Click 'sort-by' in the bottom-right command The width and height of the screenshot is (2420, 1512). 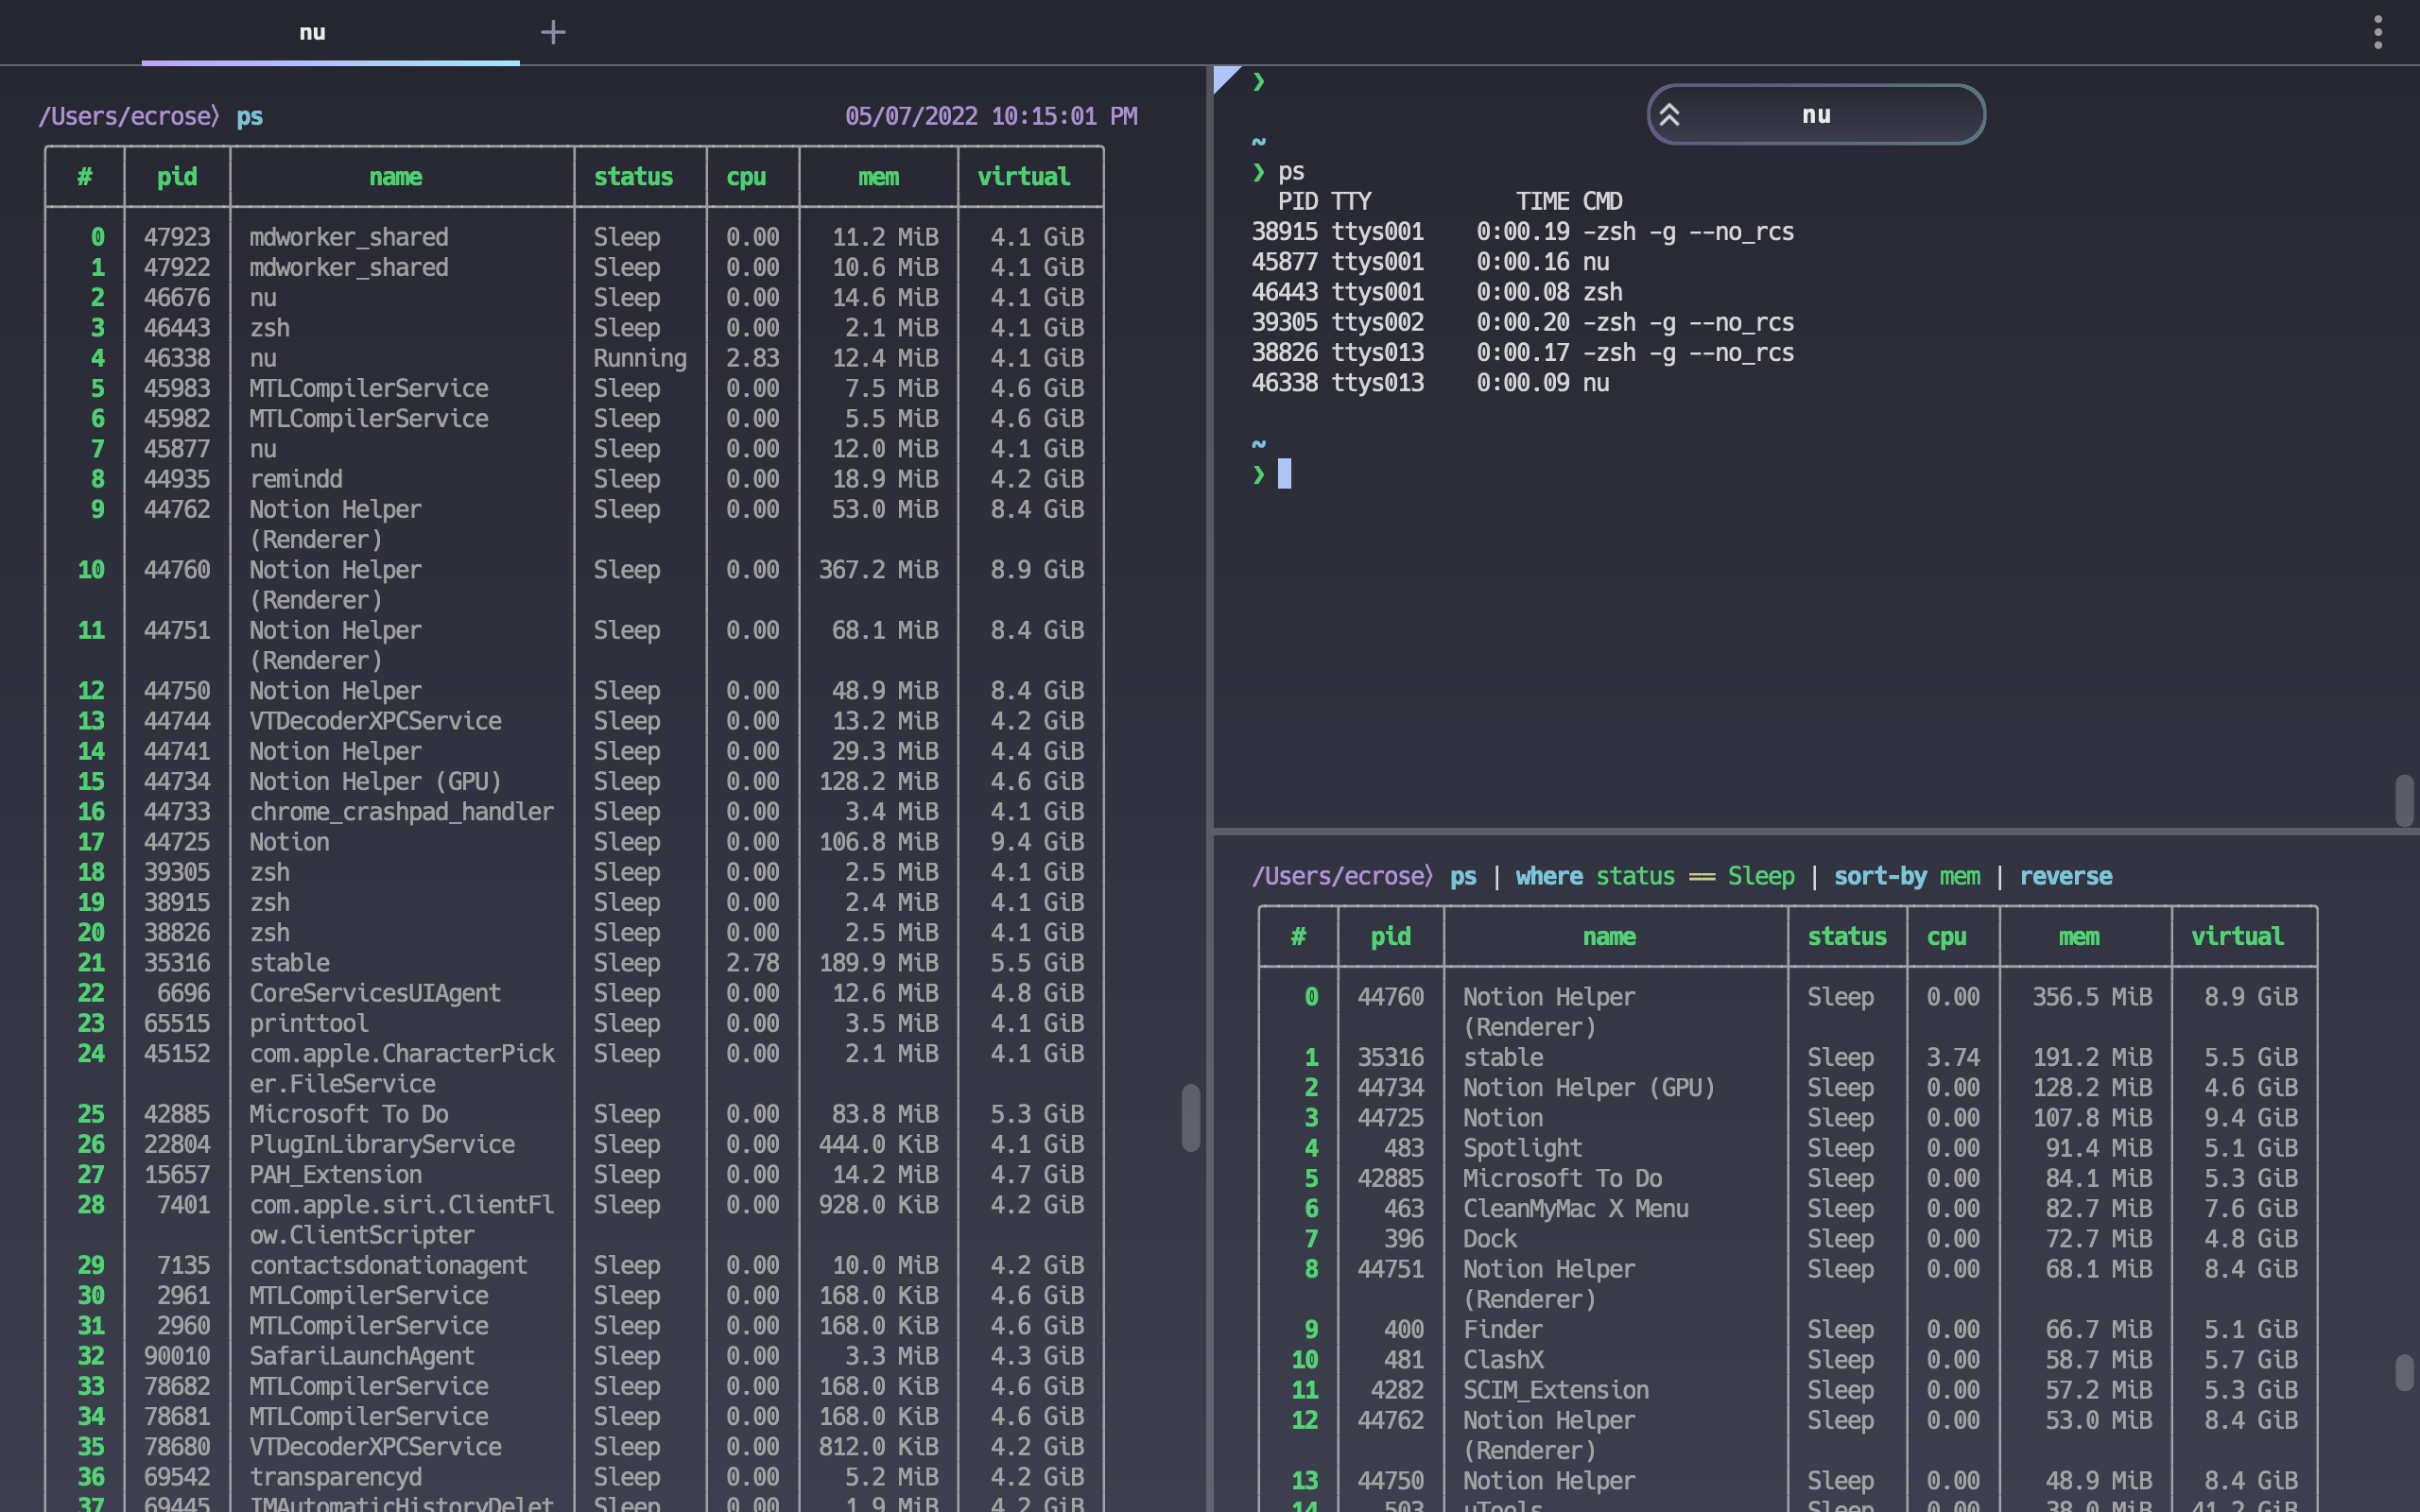[x=1879, y=877]
